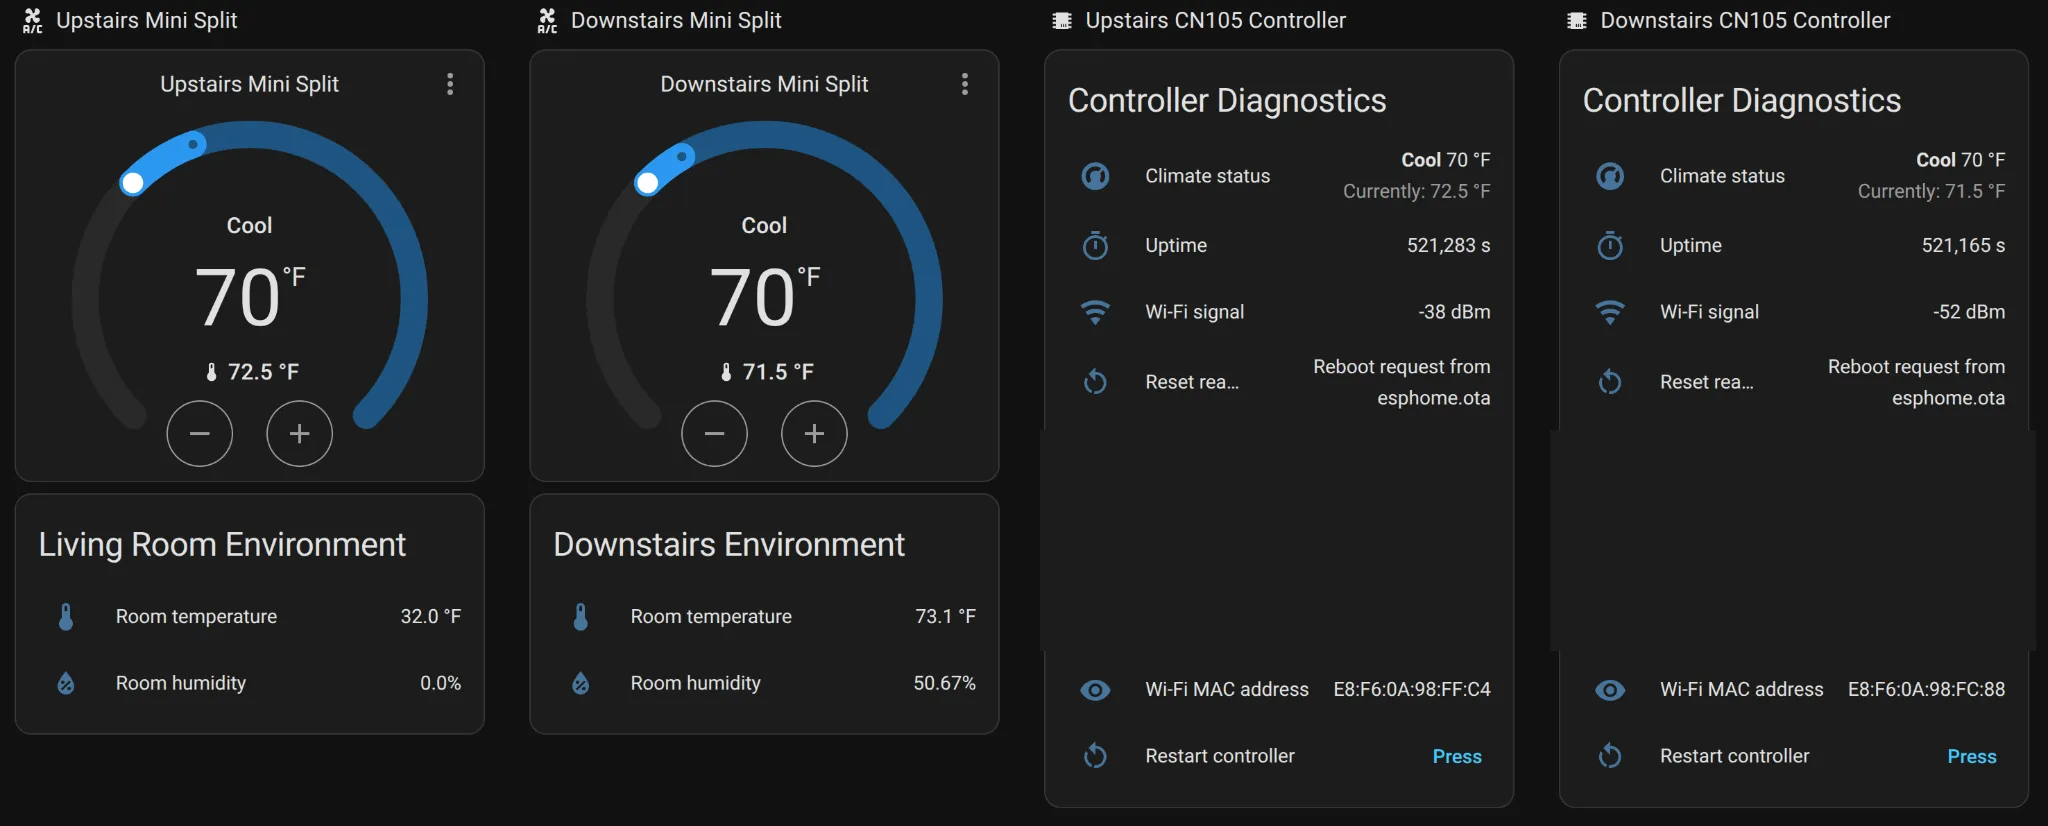Click the Downstairs thermostat white slider handle
Screen dimensions: 2048x826
[647, 182]
